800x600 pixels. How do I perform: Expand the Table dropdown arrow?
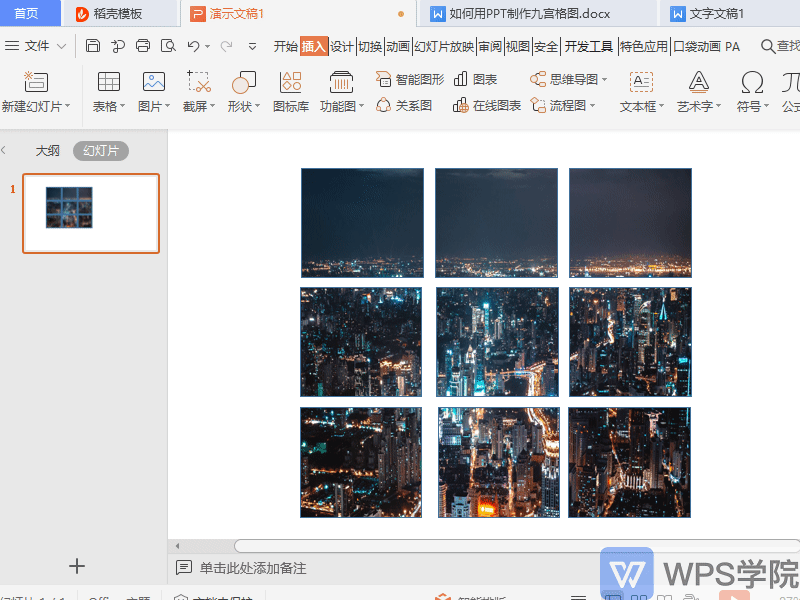point(122,106)
